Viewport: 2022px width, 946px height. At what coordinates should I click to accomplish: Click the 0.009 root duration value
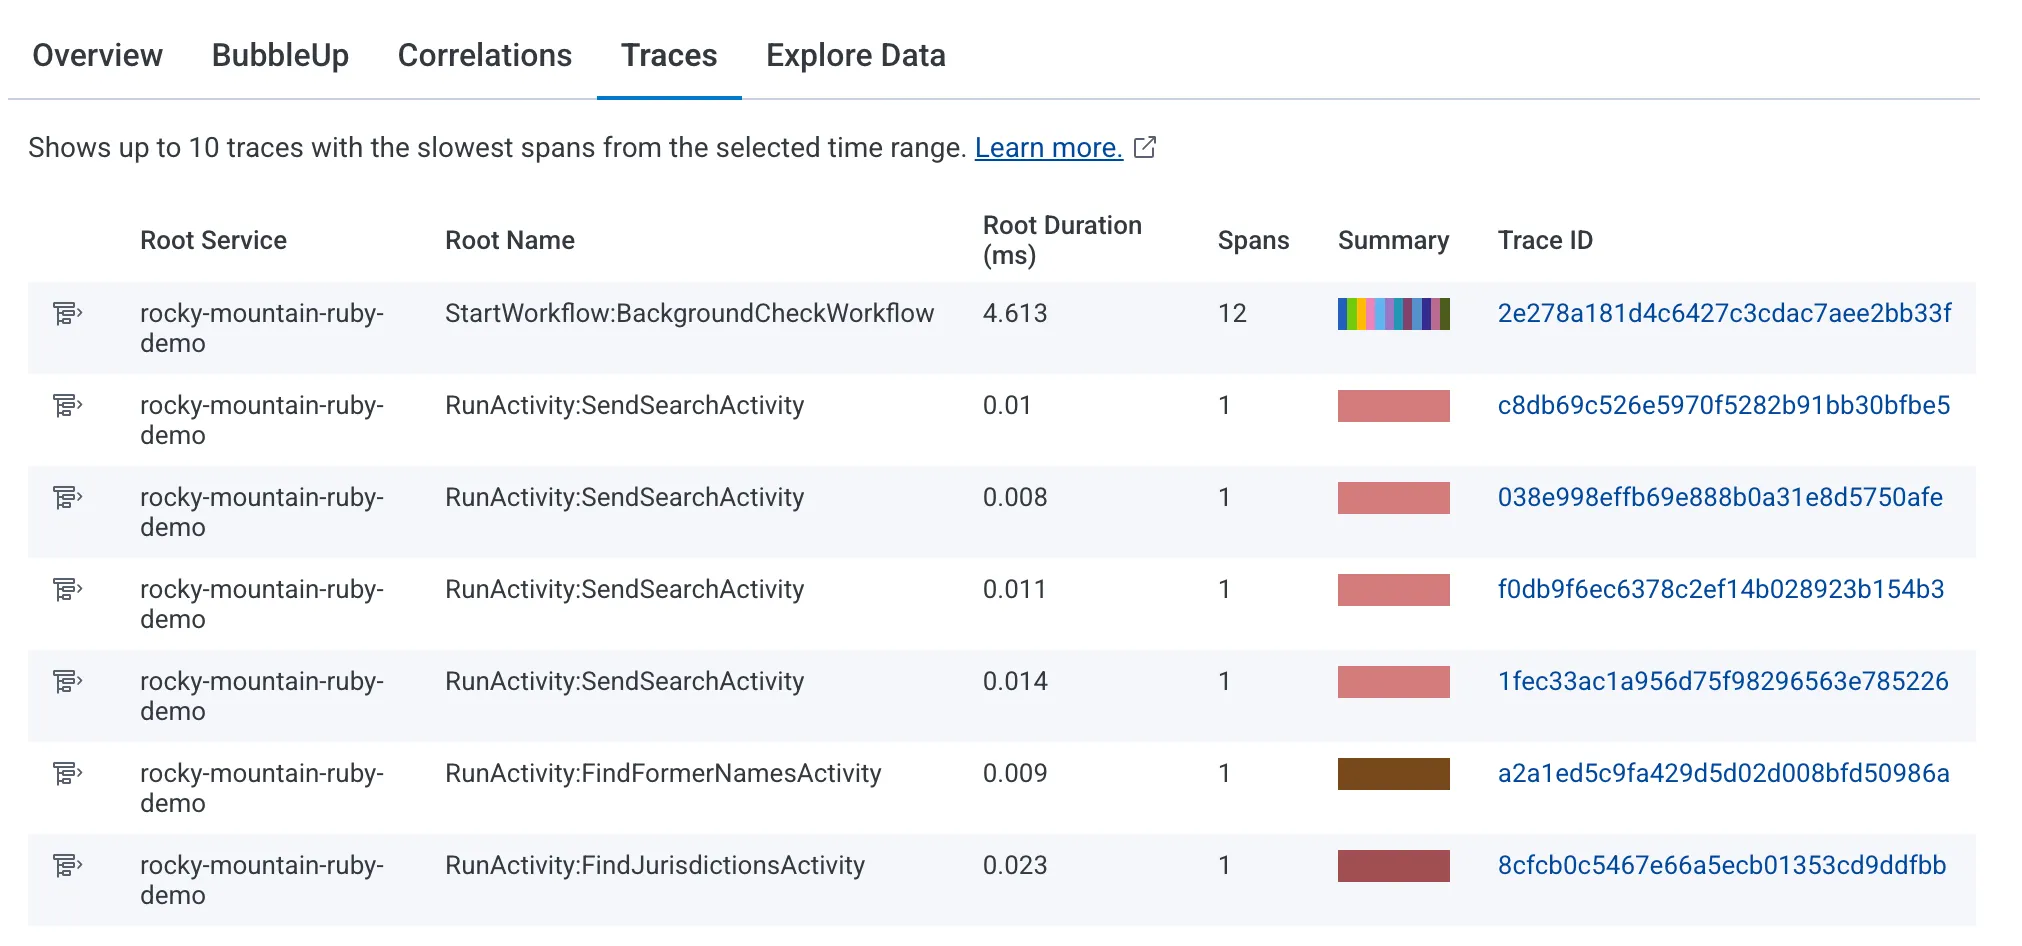(1015, 773)
